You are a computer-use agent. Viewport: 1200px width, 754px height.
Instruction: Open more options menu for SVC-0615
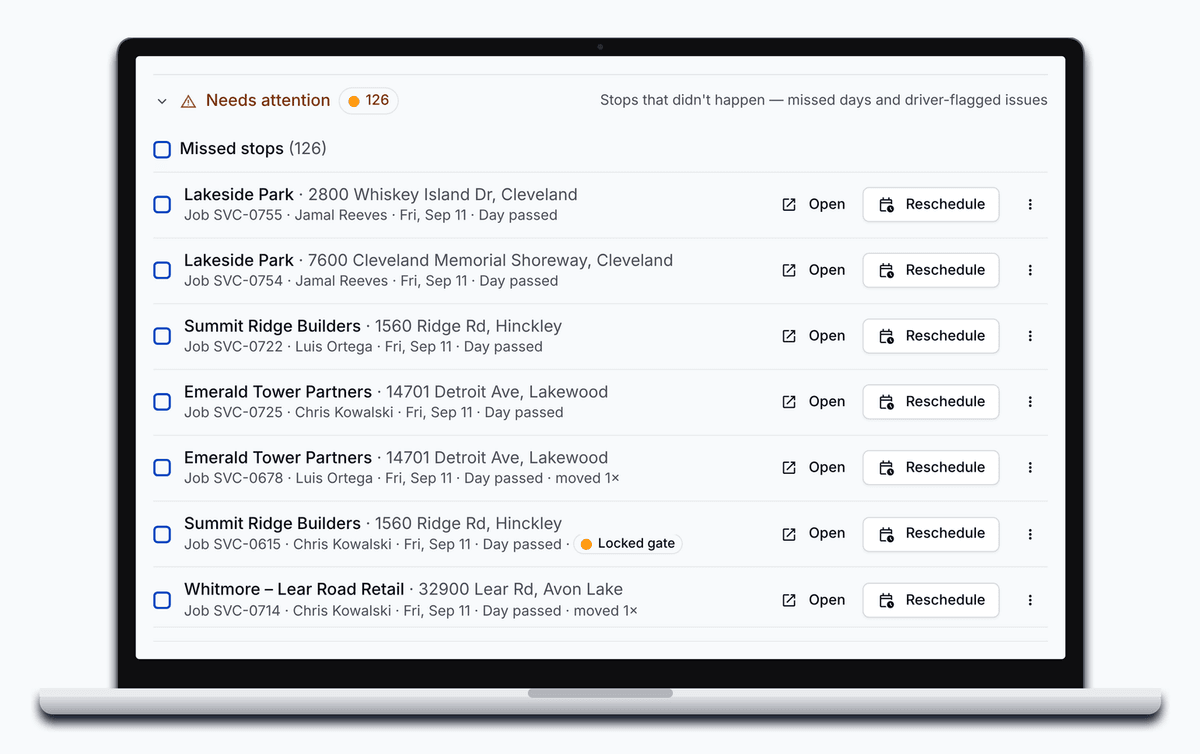pyautogui.click(x=1030, y=534)
